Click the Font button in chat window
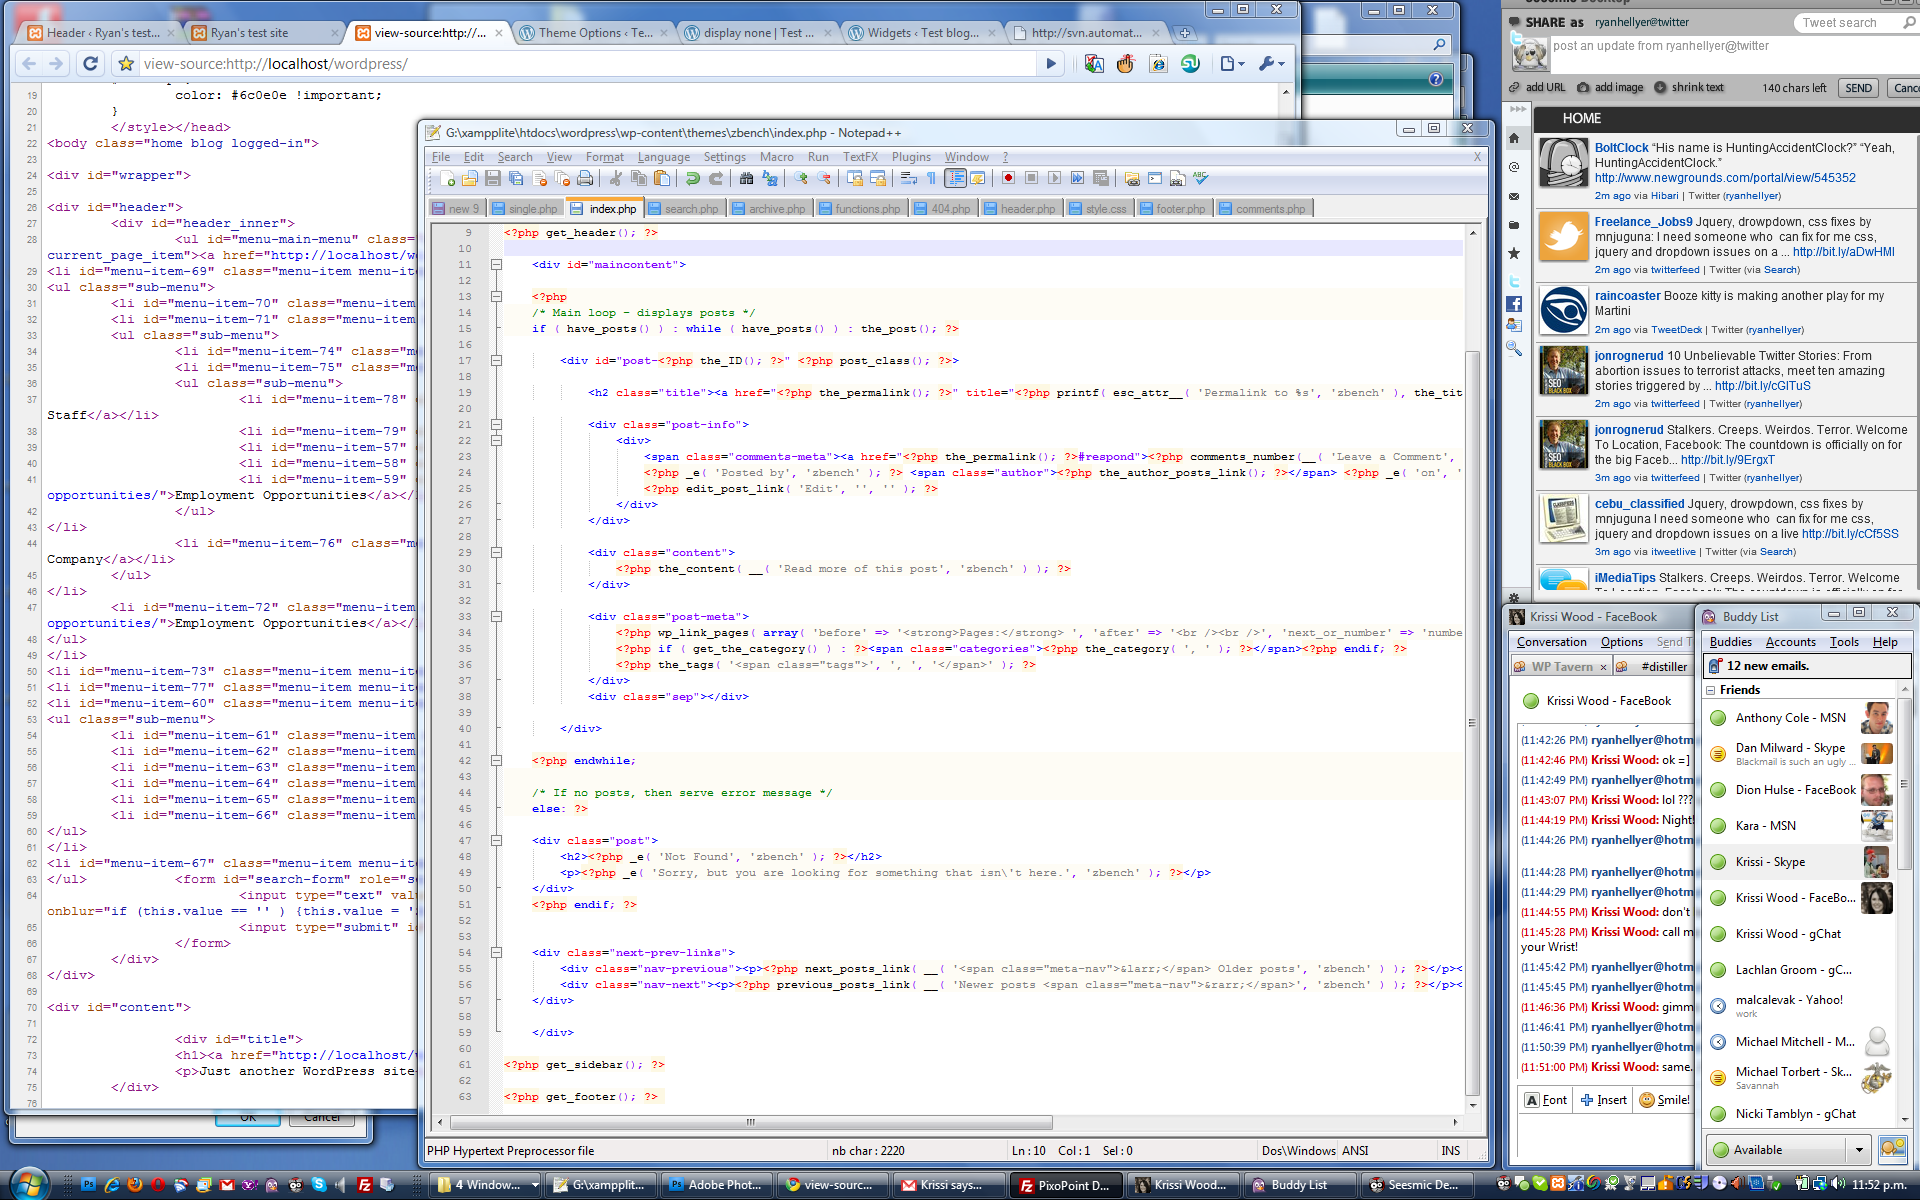 tap(1546, 1100)
